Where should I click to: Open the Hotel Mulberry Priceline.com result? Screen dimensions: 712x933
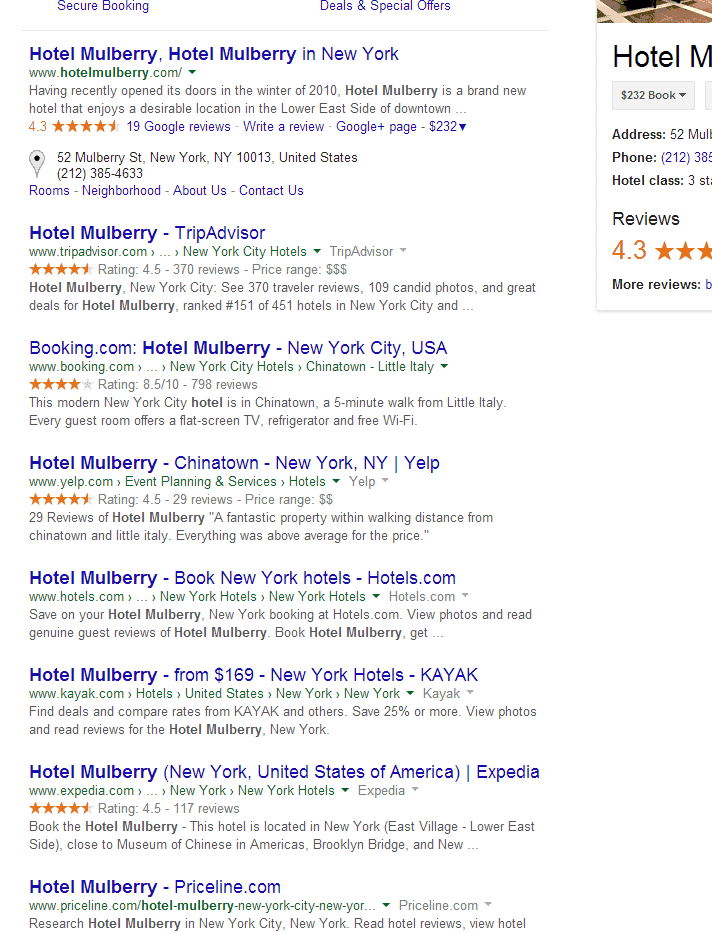155,887
